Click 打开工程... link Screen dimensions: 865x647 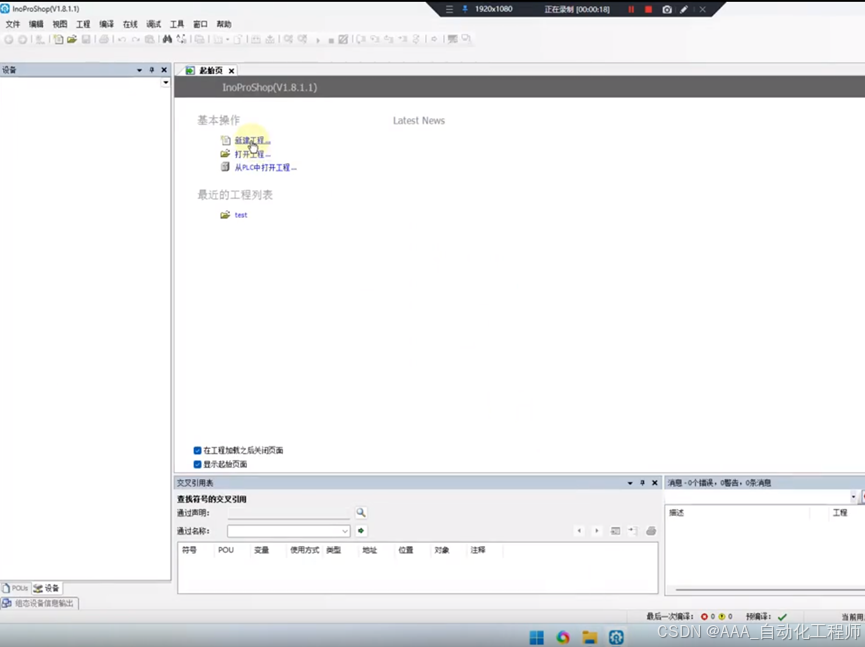(x=253, y=154)
